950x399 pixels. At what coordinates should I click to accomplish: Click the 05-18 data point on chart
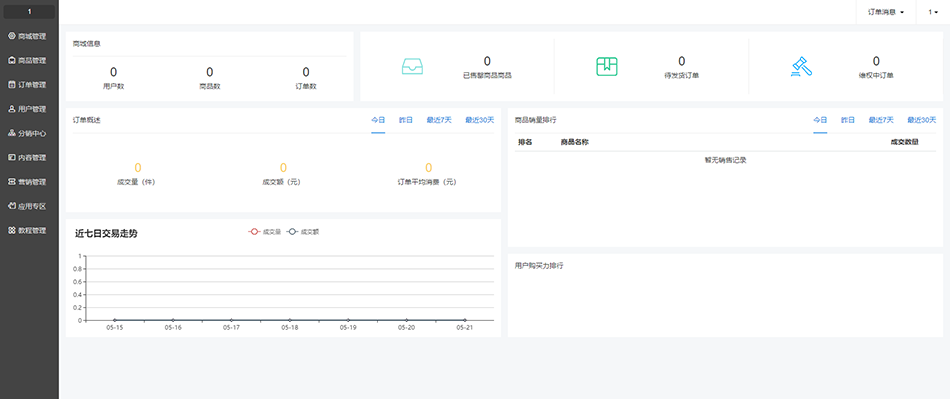[x=290, y=320]
